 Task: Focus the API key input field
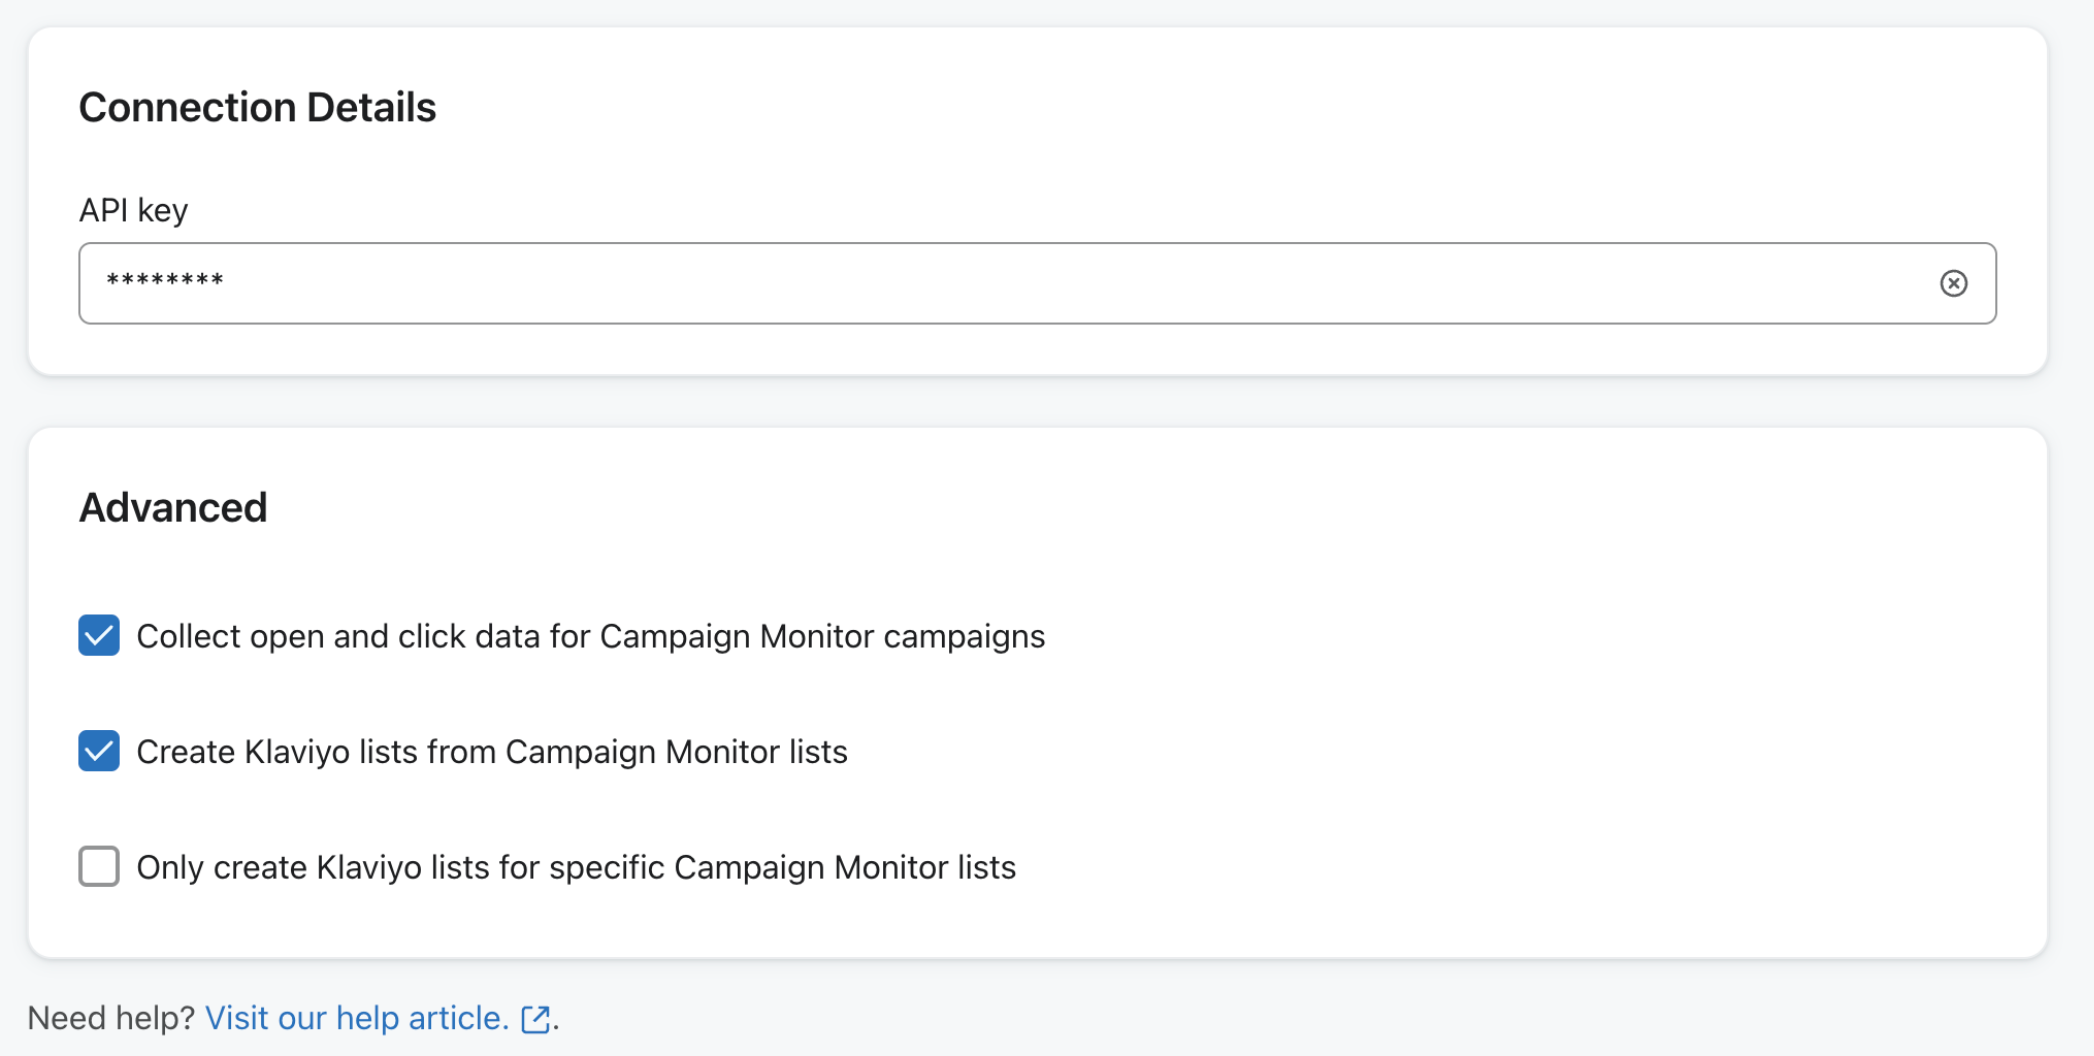point(1000,283)
